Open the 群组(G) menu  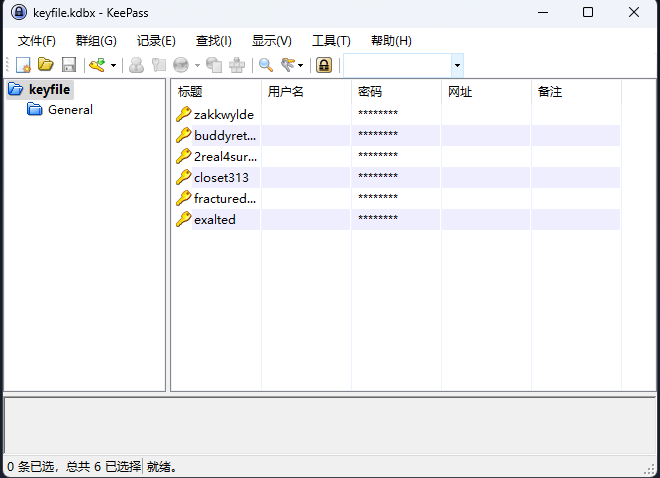96,41
